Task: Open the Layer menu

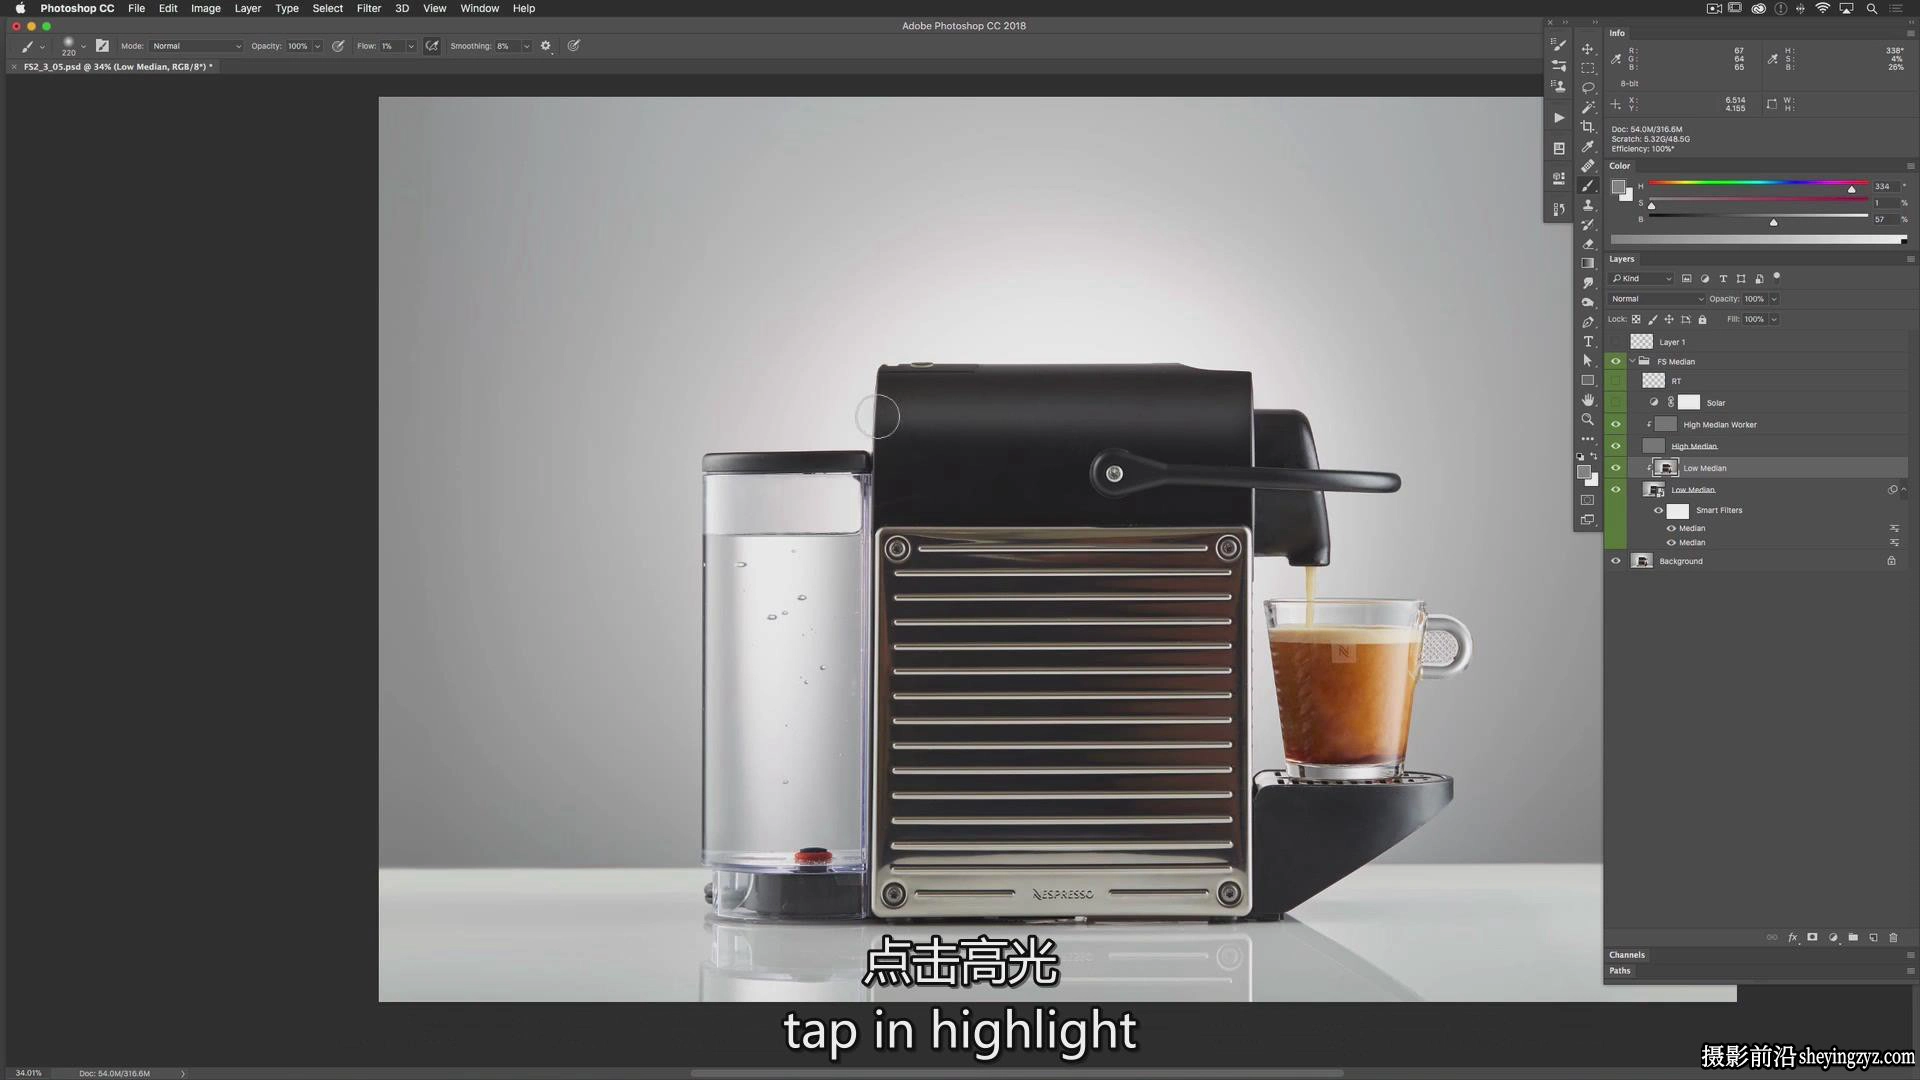Action: [247, 8]
